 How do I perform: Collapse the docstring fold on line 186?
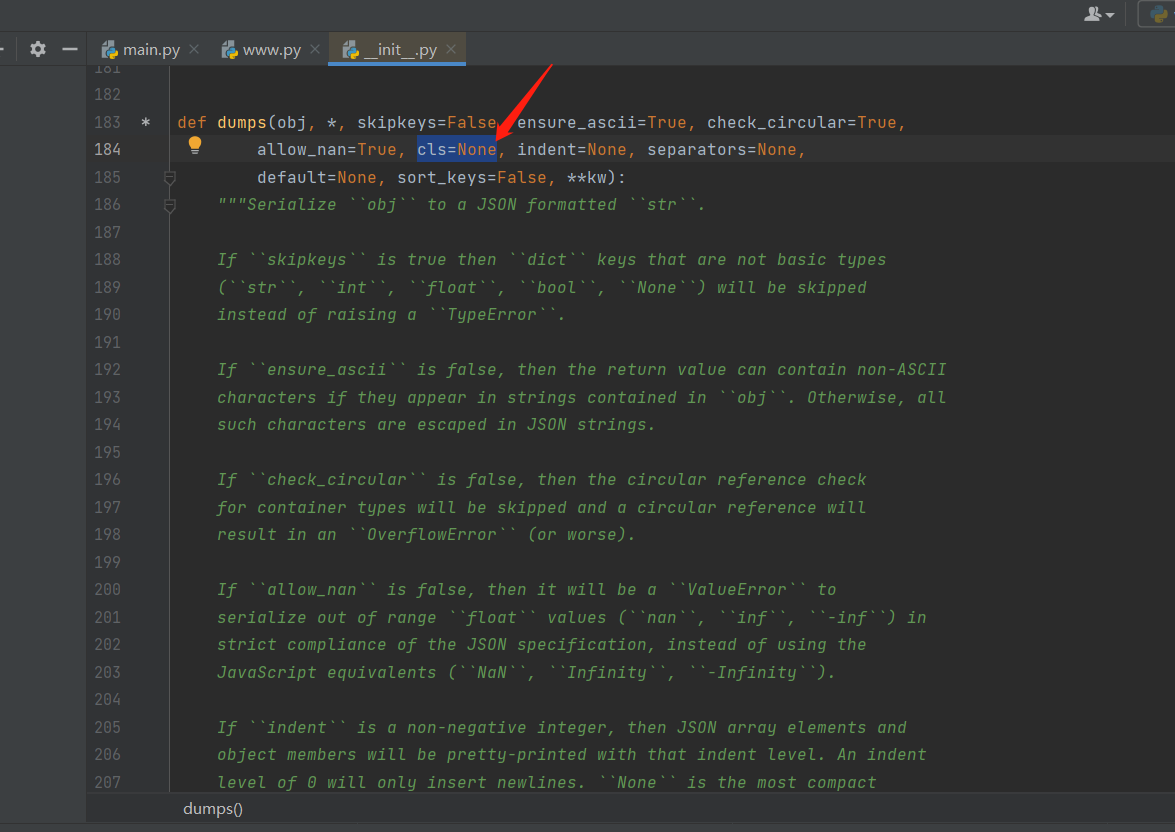pyautogui.click(x=170, y=205)
